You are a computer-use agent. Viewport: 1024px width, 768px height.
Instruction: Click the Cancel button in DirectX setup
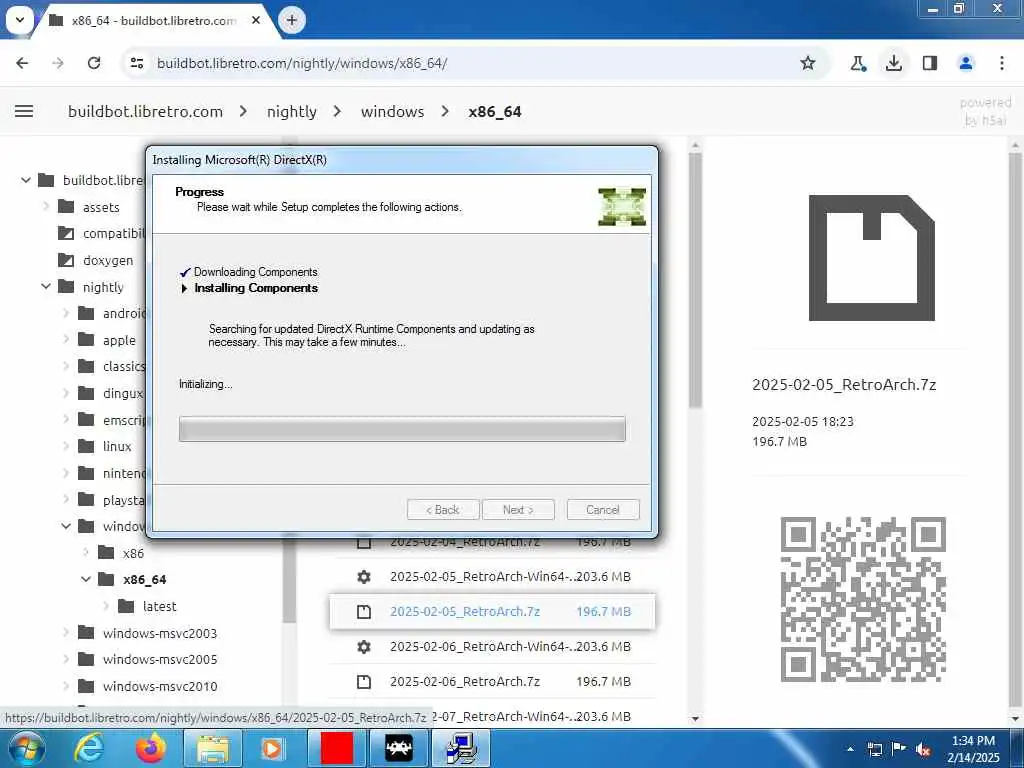[603, 509]
